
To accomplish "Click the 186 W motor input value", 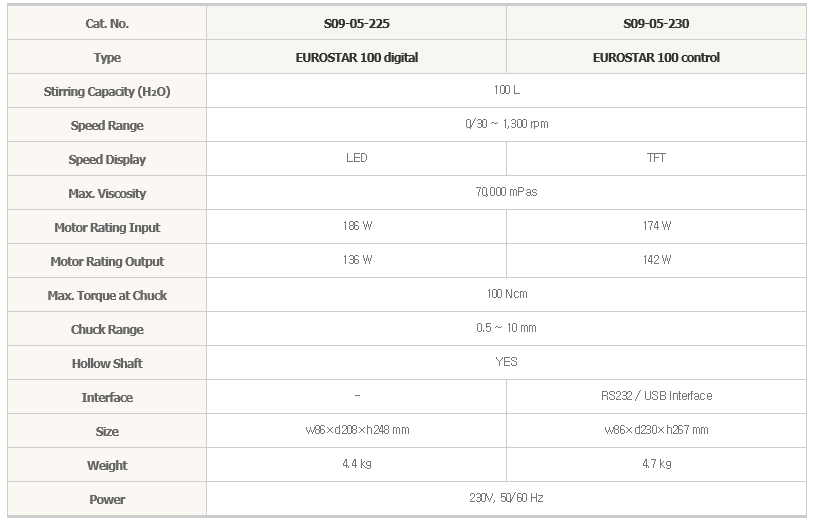I will (357, 226).
